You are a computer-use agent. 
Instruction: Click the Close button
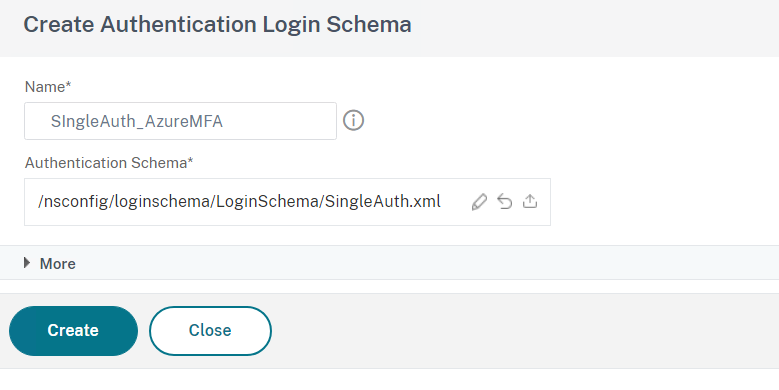click(x=210, y=331)
